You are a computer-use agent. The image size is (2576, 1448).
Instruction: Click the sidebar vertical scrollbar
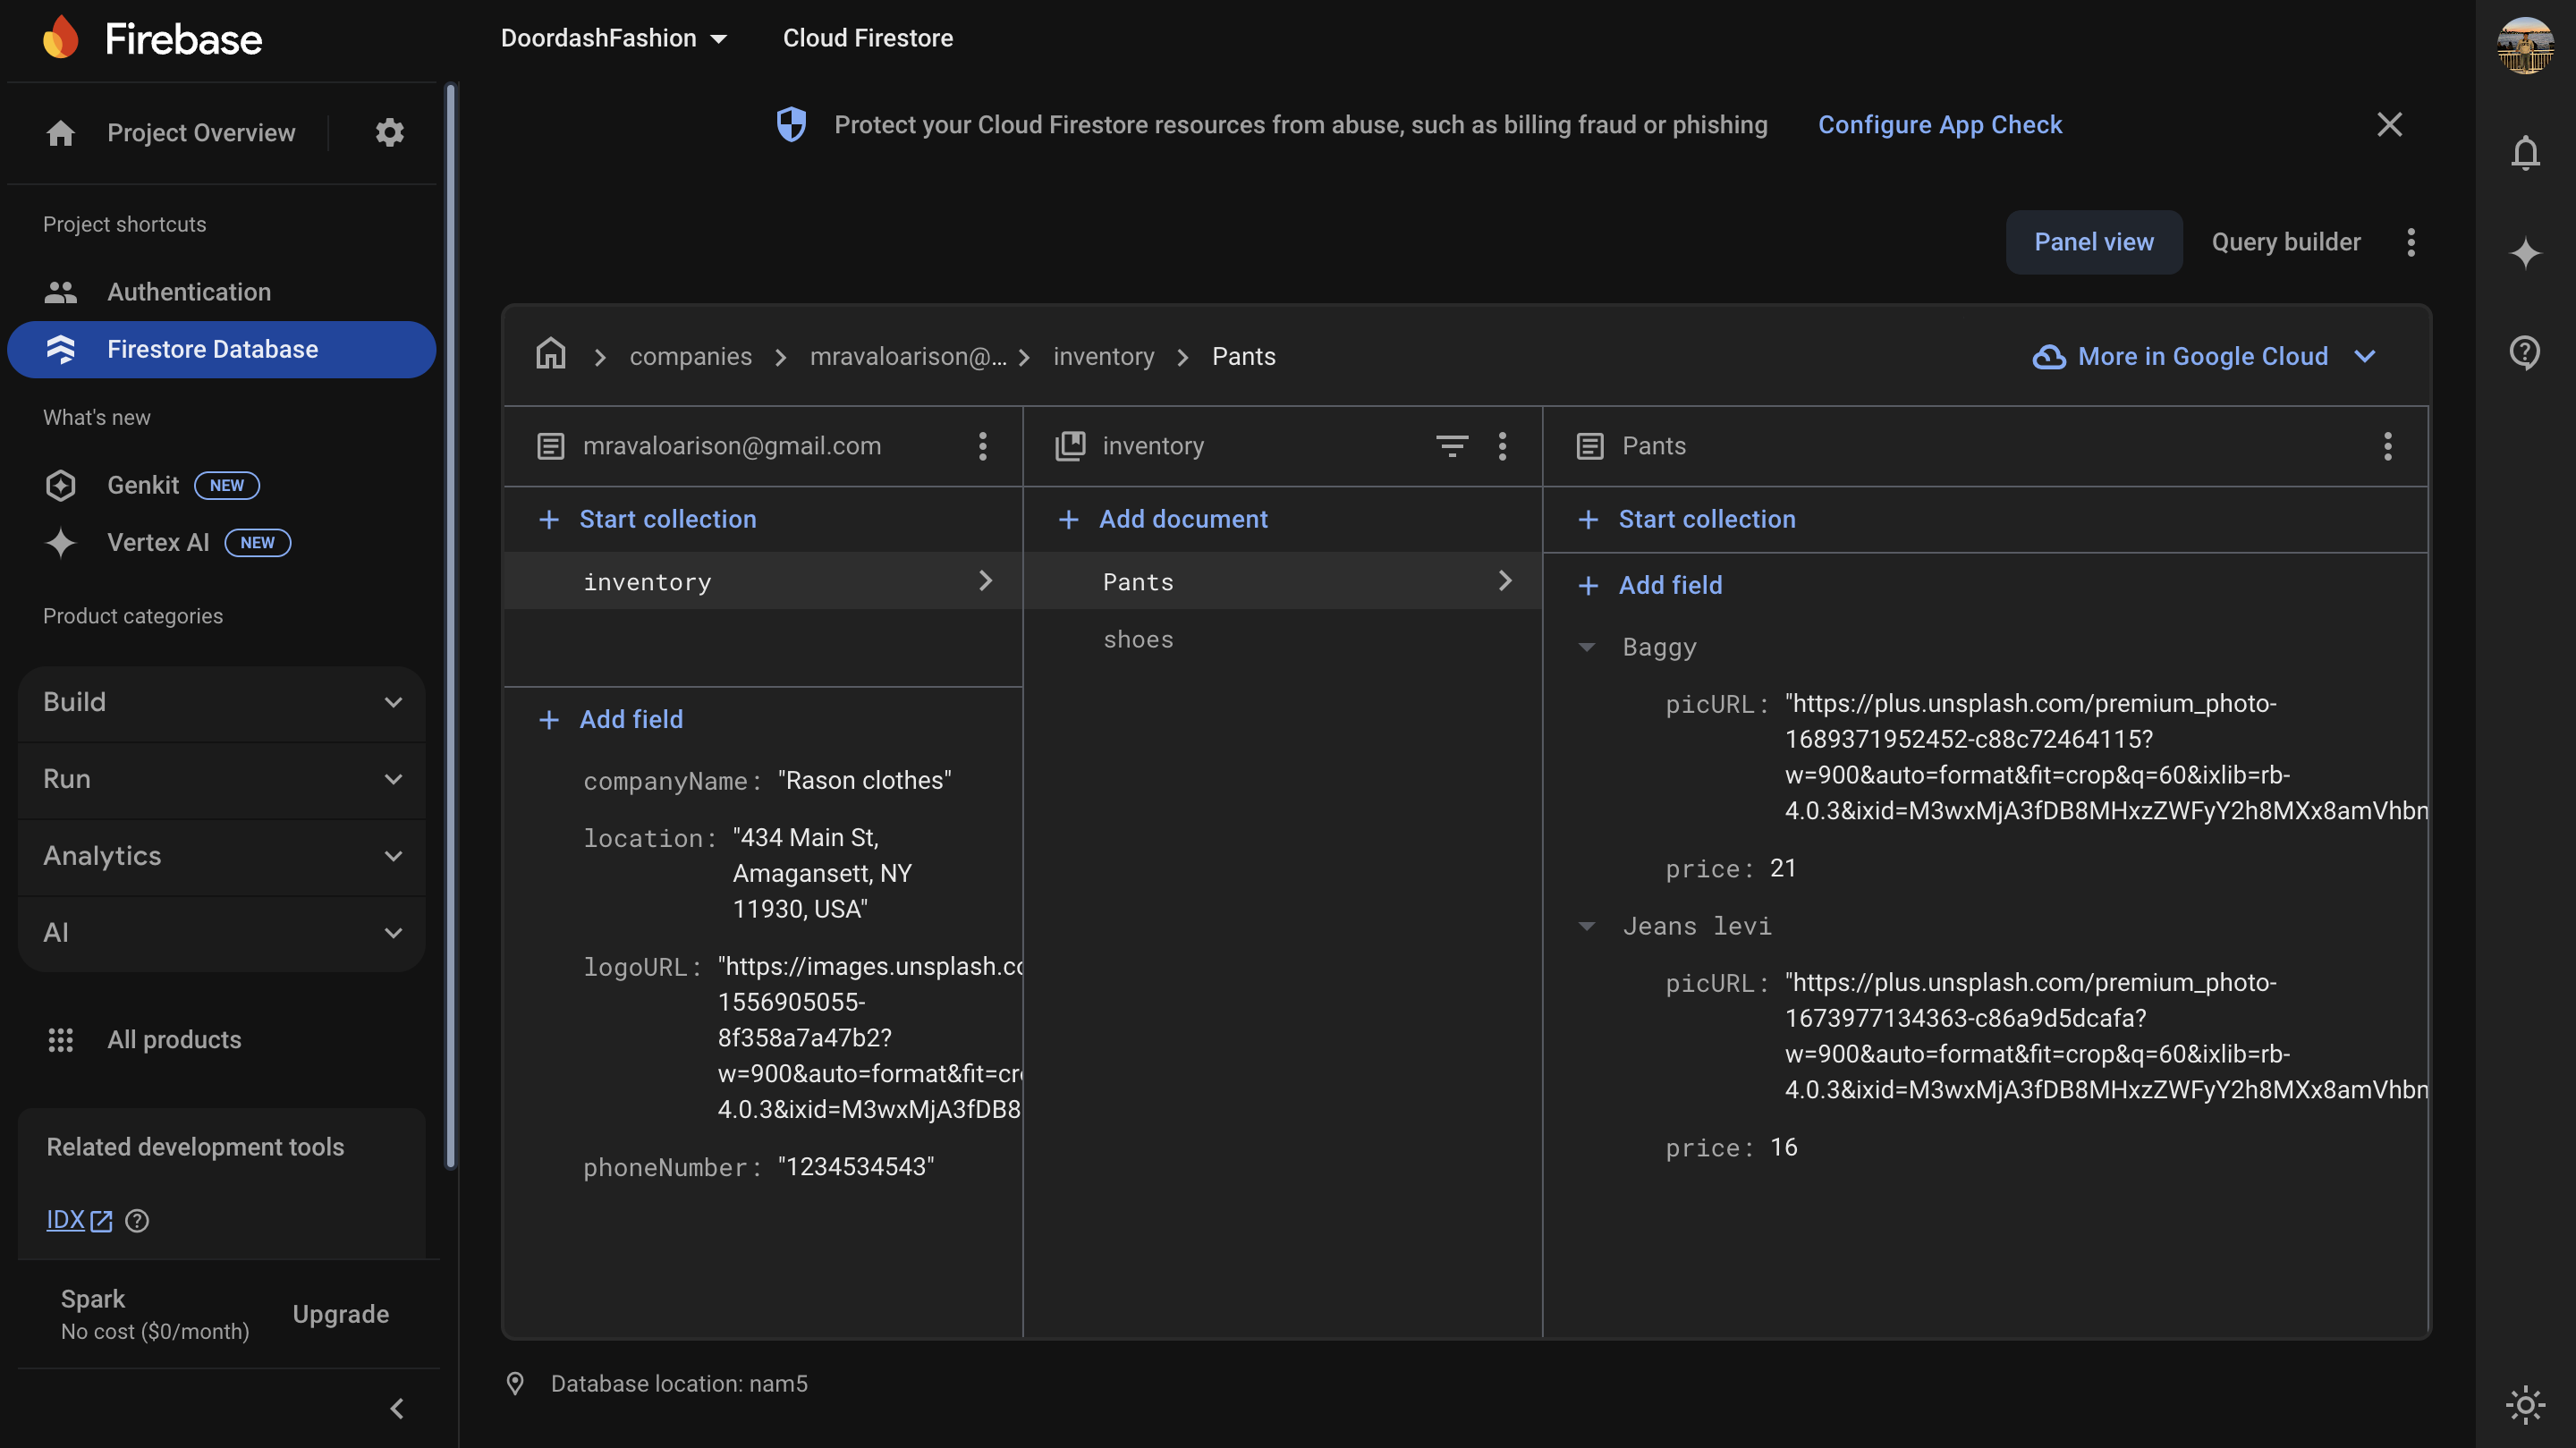[x=450, y=626]
